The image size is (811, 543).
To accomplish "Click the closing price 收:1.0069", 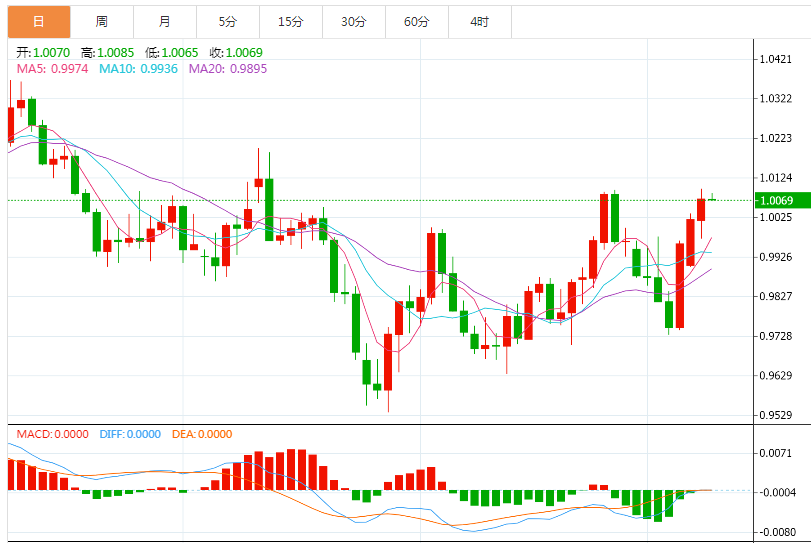I will [x=236, y=53].
